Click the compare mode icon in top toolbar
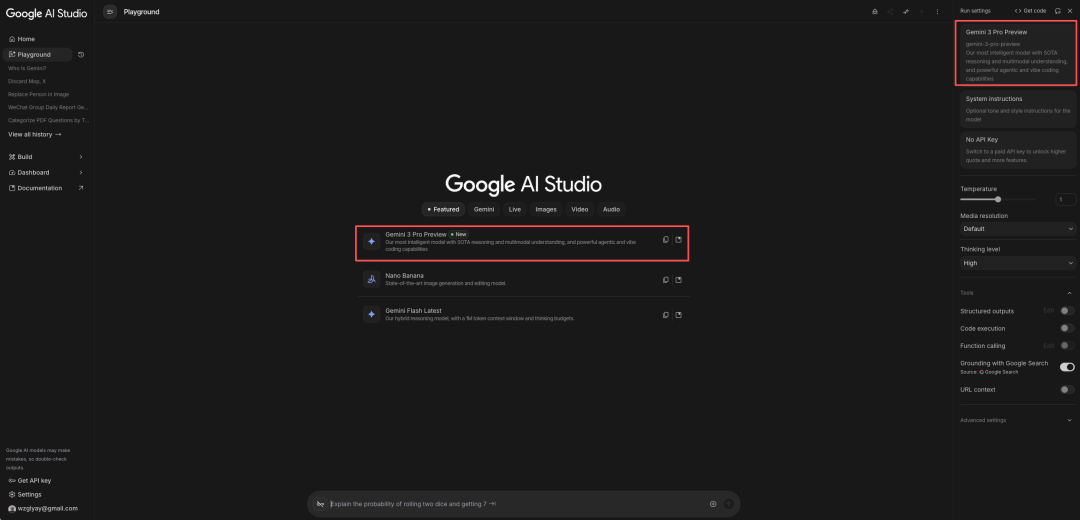 [906, 12]
